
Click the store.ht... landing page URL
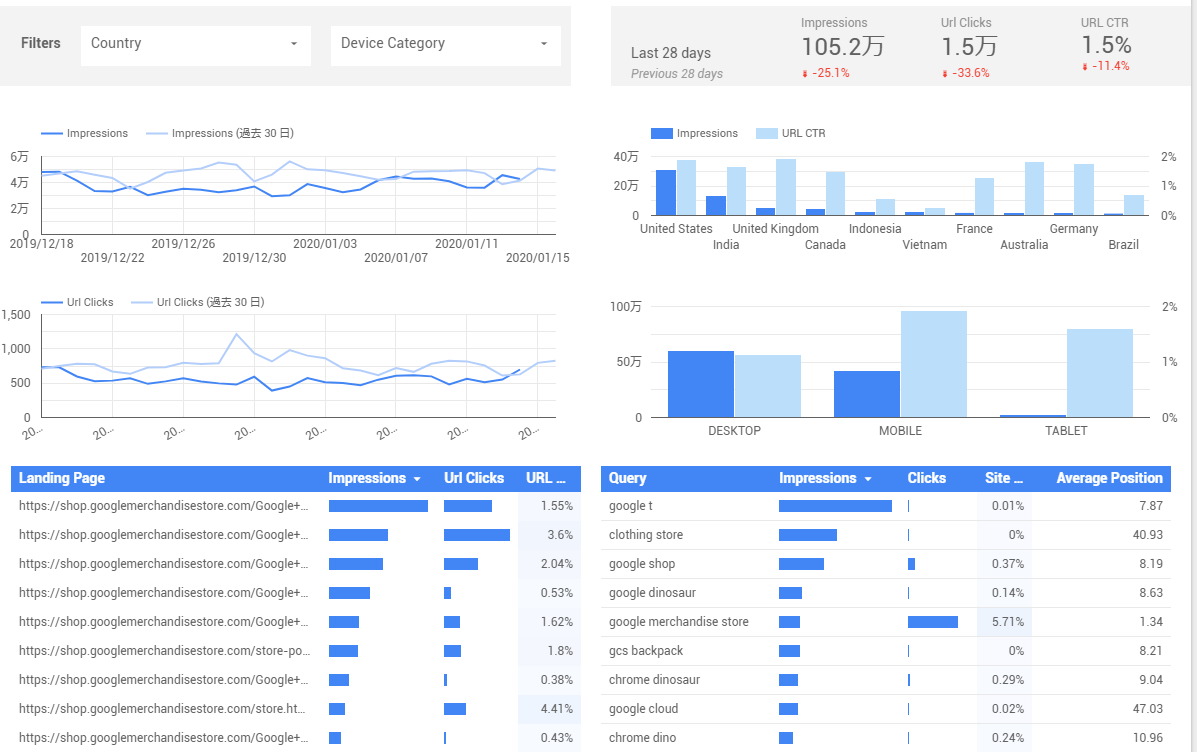tap(162, 709)
